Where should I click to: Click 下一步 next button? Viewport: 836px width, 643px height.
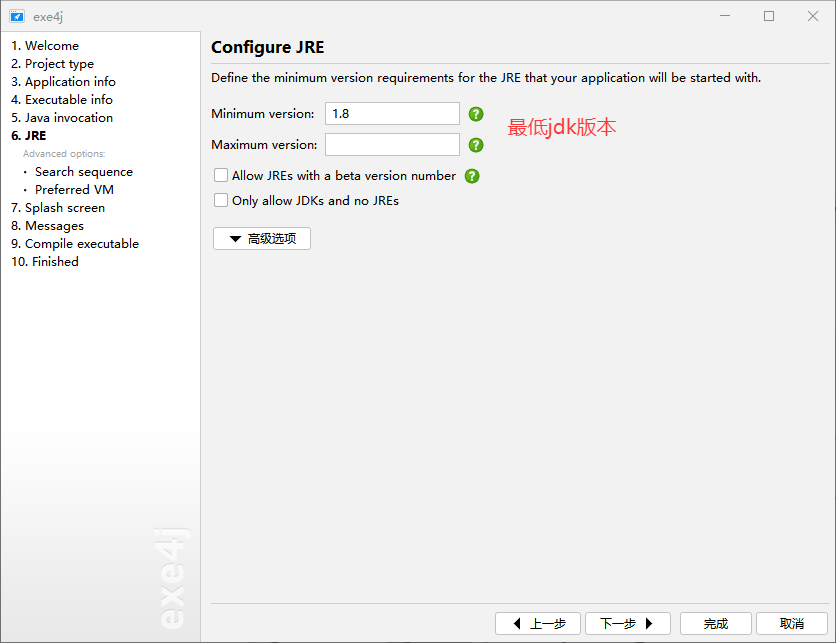[628, 623]
